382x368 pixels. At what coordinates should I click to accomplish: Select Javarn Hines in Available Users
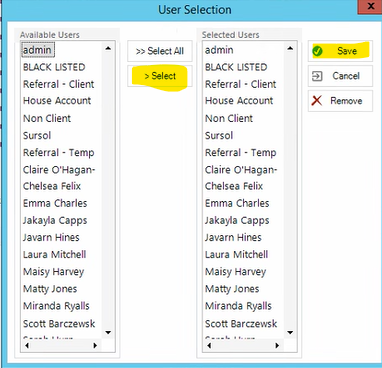coord(51,238)
